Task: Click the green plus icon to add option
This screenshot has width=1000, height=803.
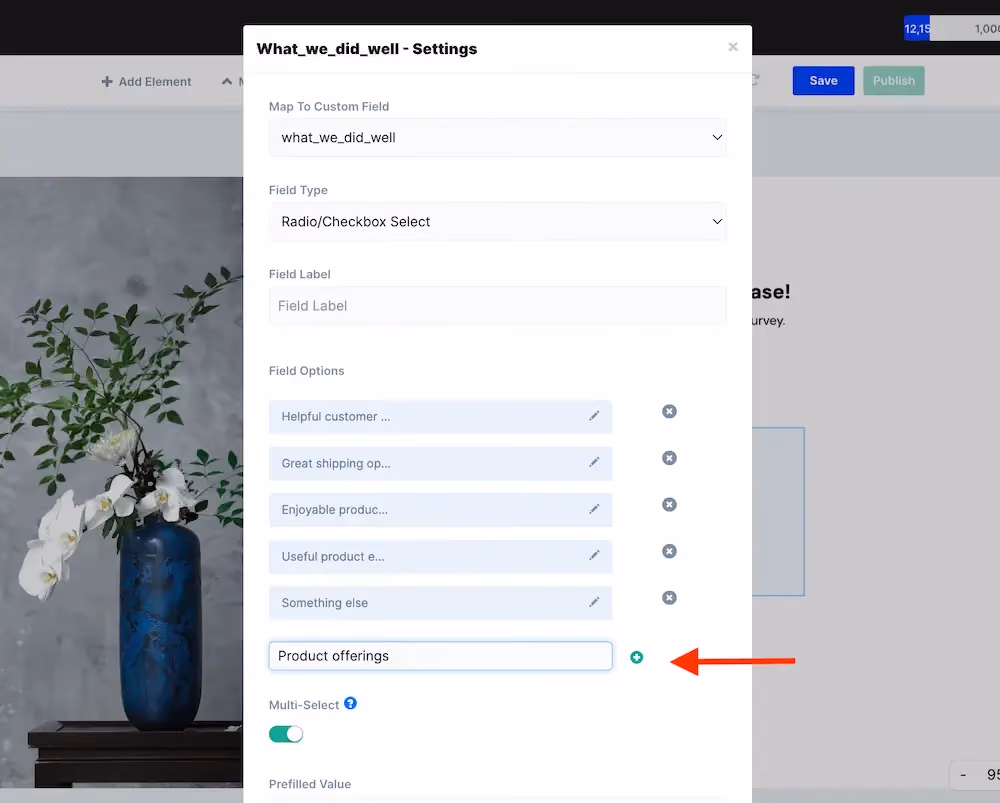Action: coord(636,657)
